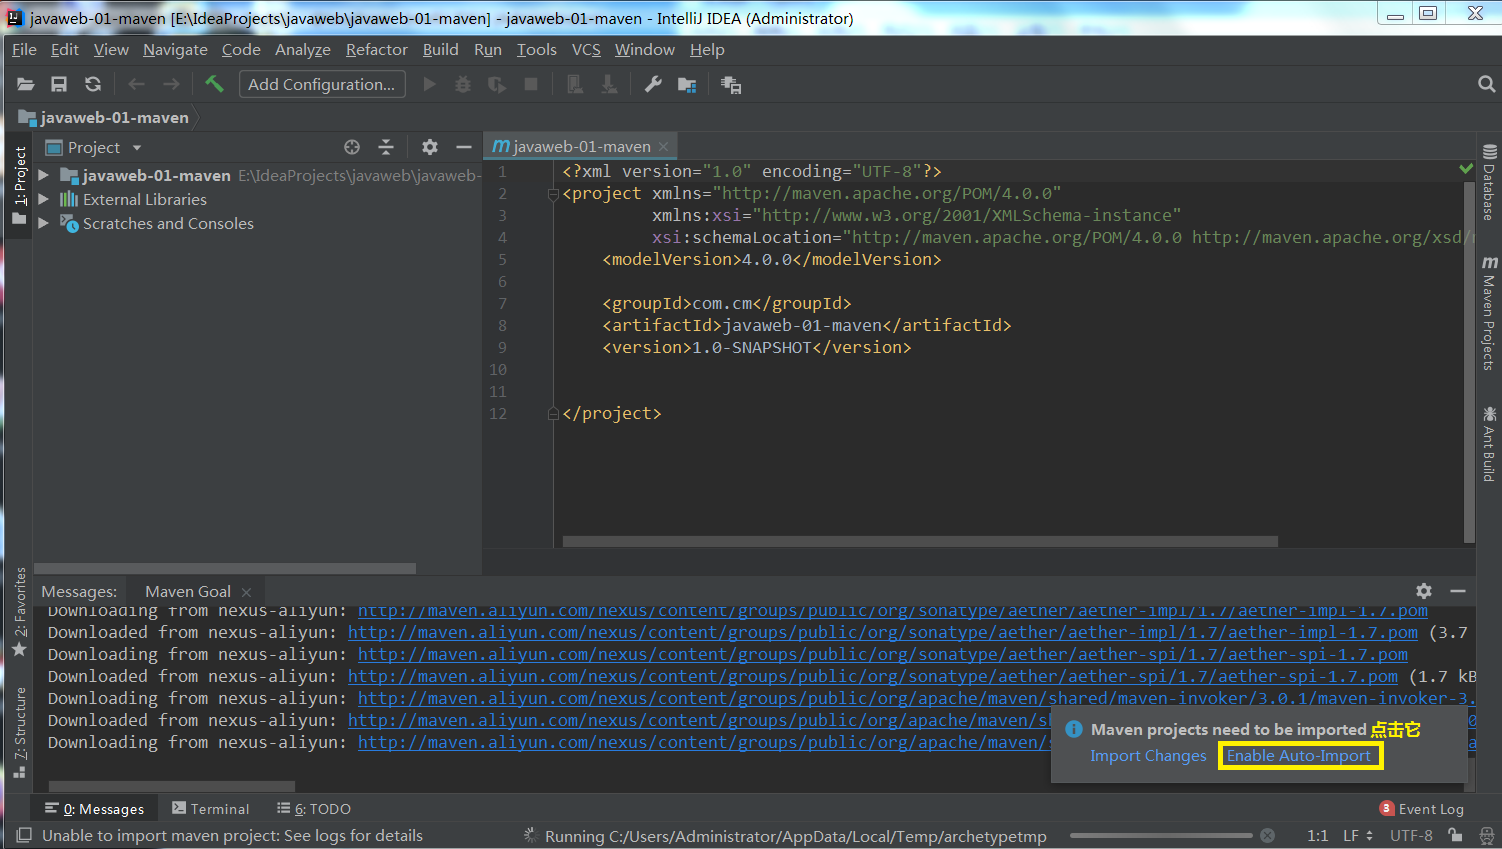Image resolution: width=1502 pixels, height=849 pixels.
Task: Switch to the 6: TODO tab
Action: [x=314, y=809]
